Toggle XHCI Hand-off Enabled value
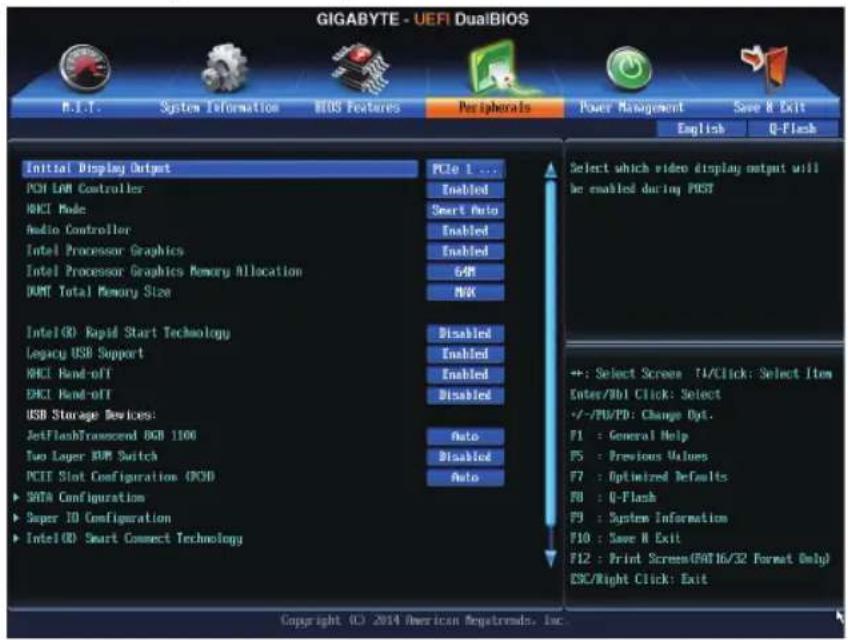This screenshot has width=848, height=640. (x=465, y=374)
